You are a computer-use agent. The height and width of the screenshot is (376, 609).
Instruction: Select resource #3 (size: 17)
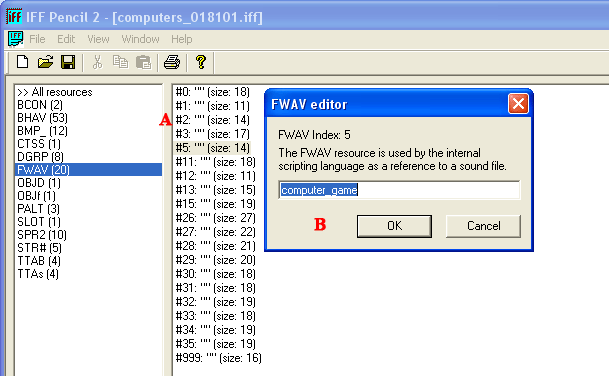[212, 134]
